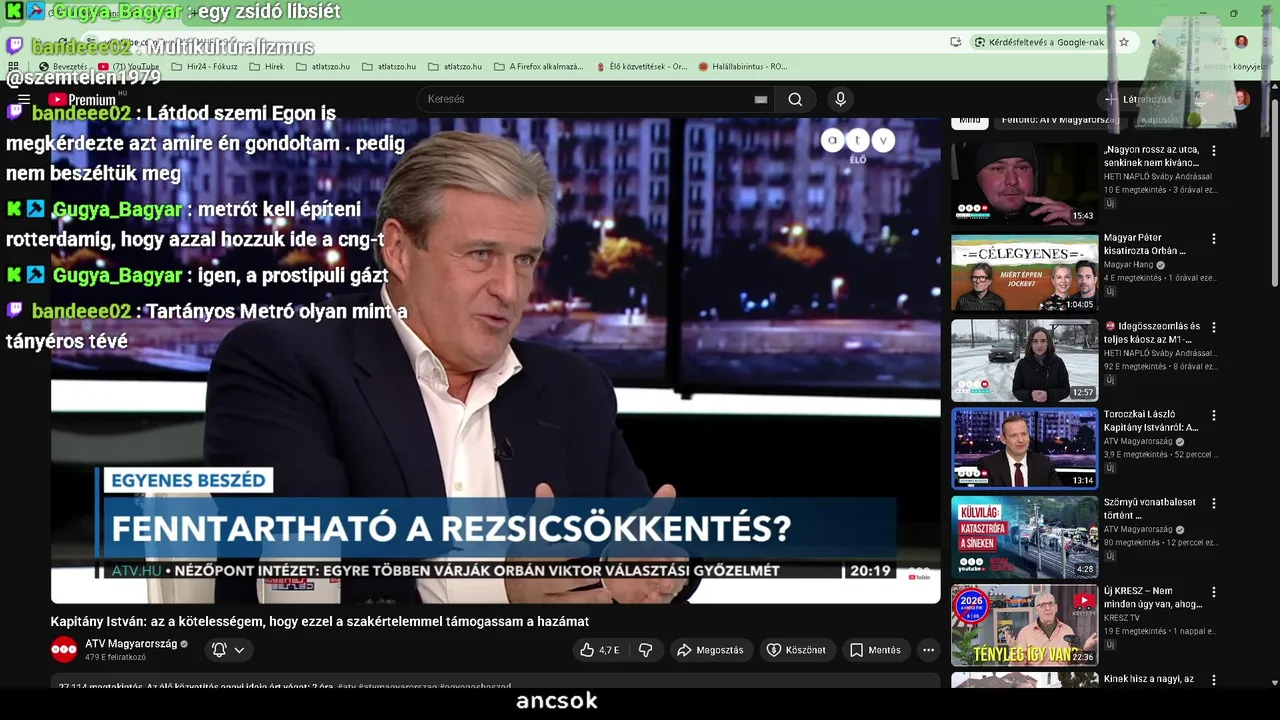This screenshot has height=720, width=1280.
Task: Play 'Nagyon rossz az utca' thumbnail
Action: pyautogui.click(x=1024, y=183)
